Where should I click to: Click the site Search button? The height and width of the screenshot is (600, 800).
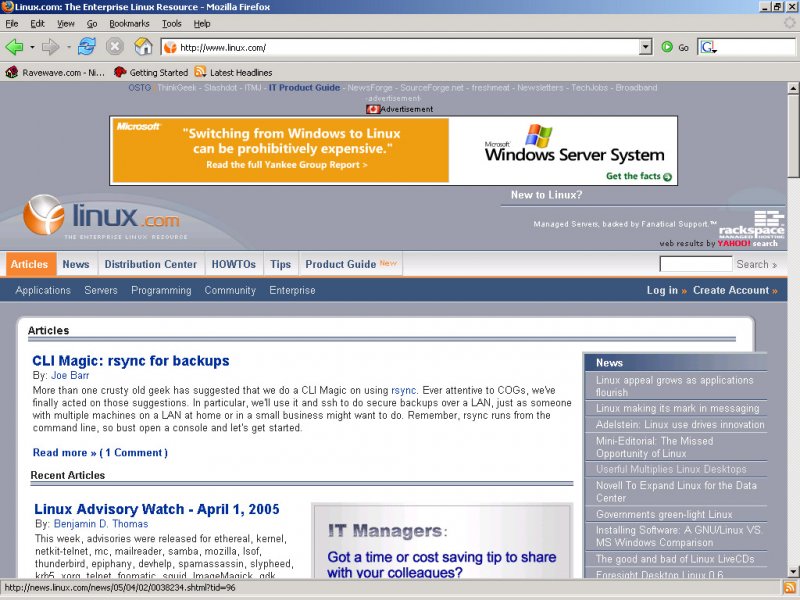[x=757, y=264]
